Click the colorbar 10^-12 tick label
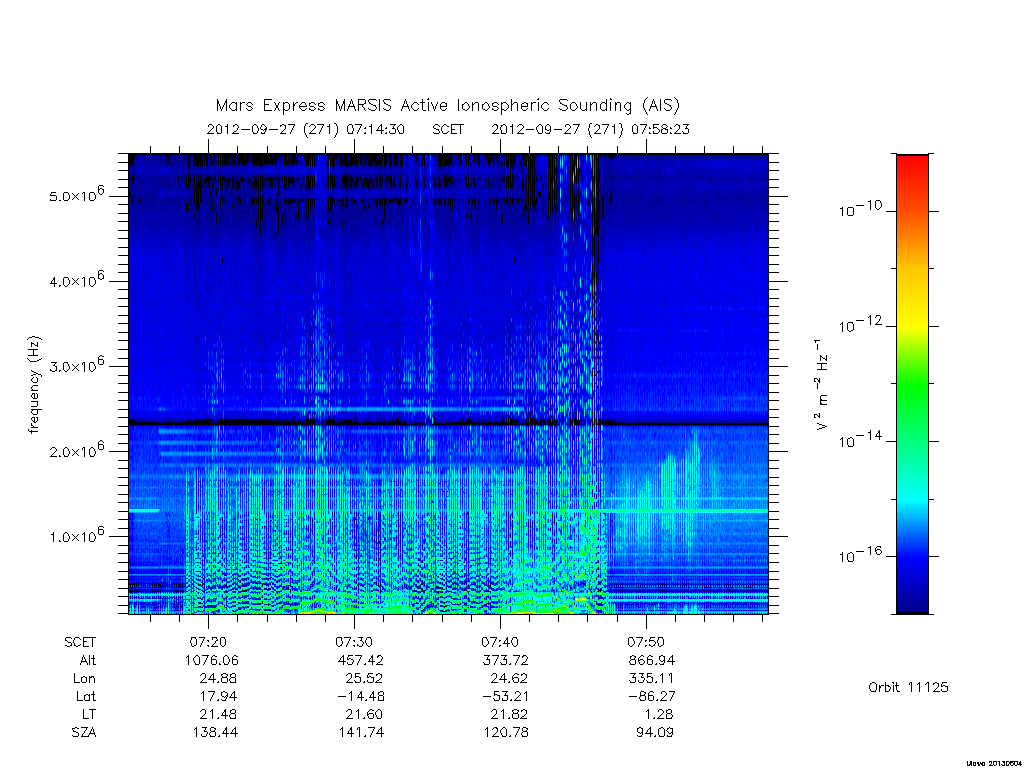This screenshot has width=1024, height=768. point(860,325)
